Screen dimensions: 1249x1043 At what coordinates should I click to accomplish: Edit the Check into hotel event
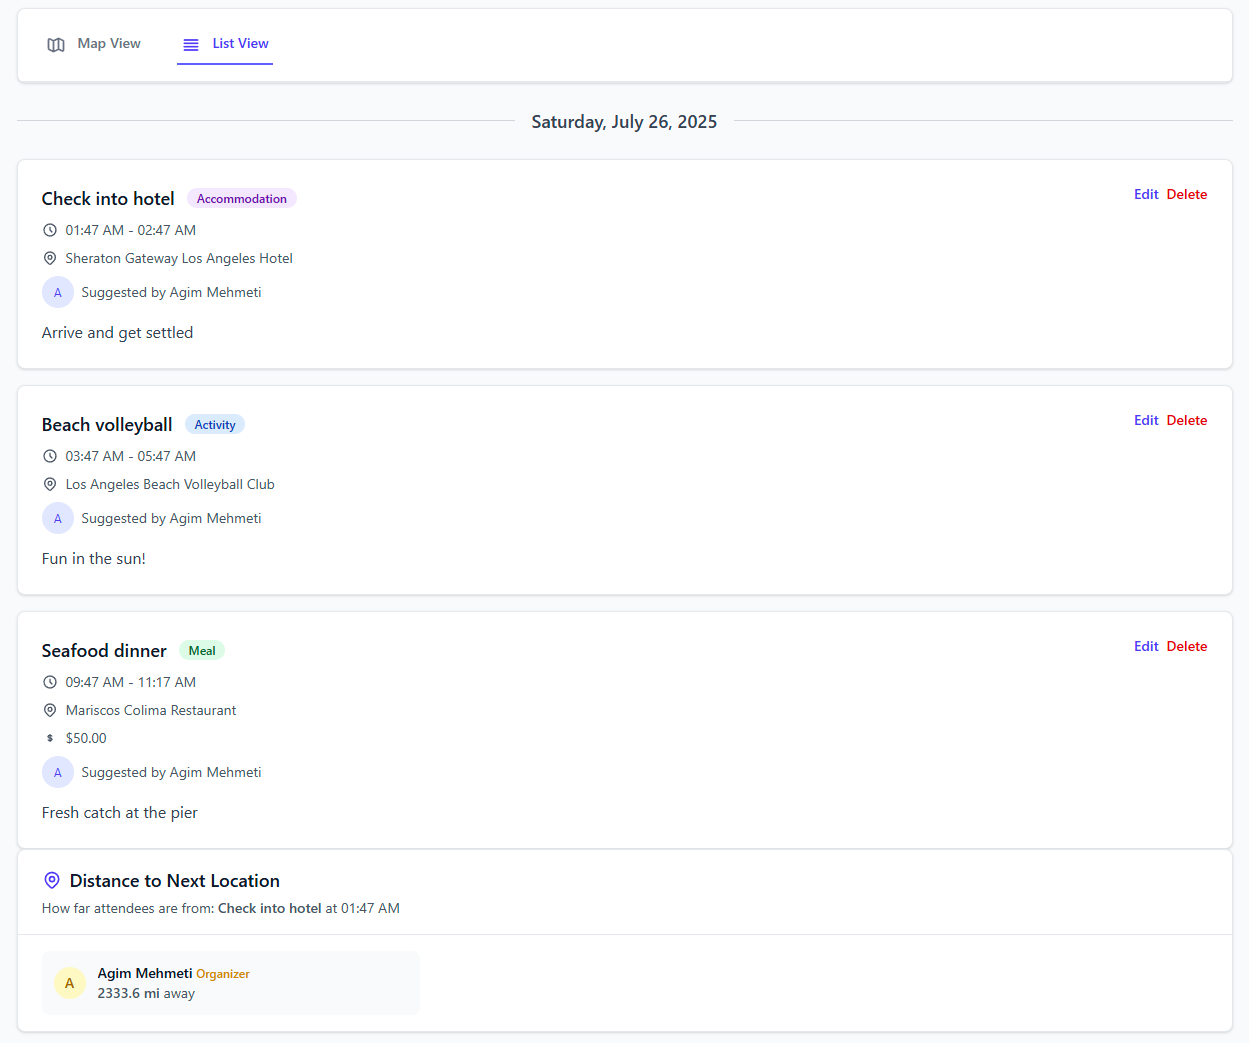click(1146, 194)
